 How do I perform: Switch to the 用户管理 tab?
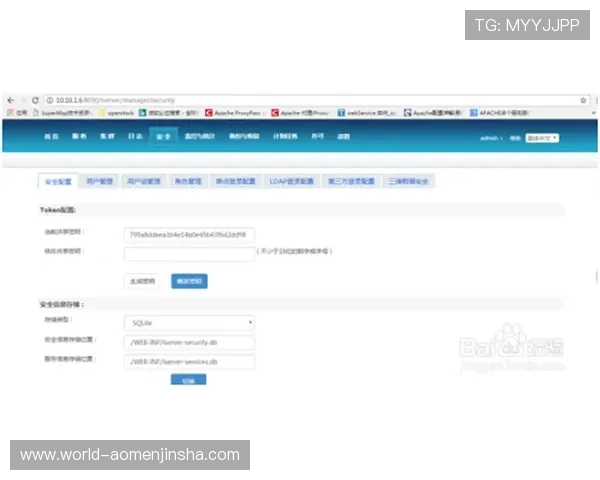[99, 182]
